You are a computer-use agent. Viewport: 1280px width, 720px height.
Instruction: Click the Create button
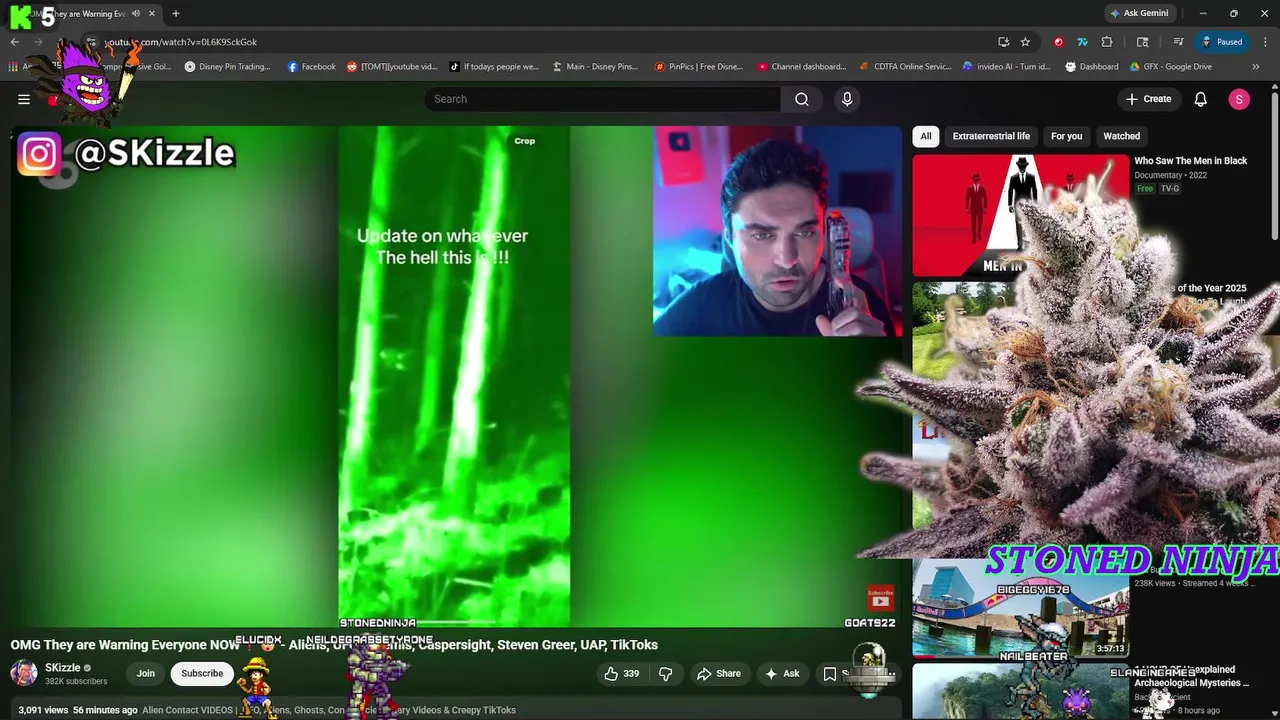(x=1148, y=99)
